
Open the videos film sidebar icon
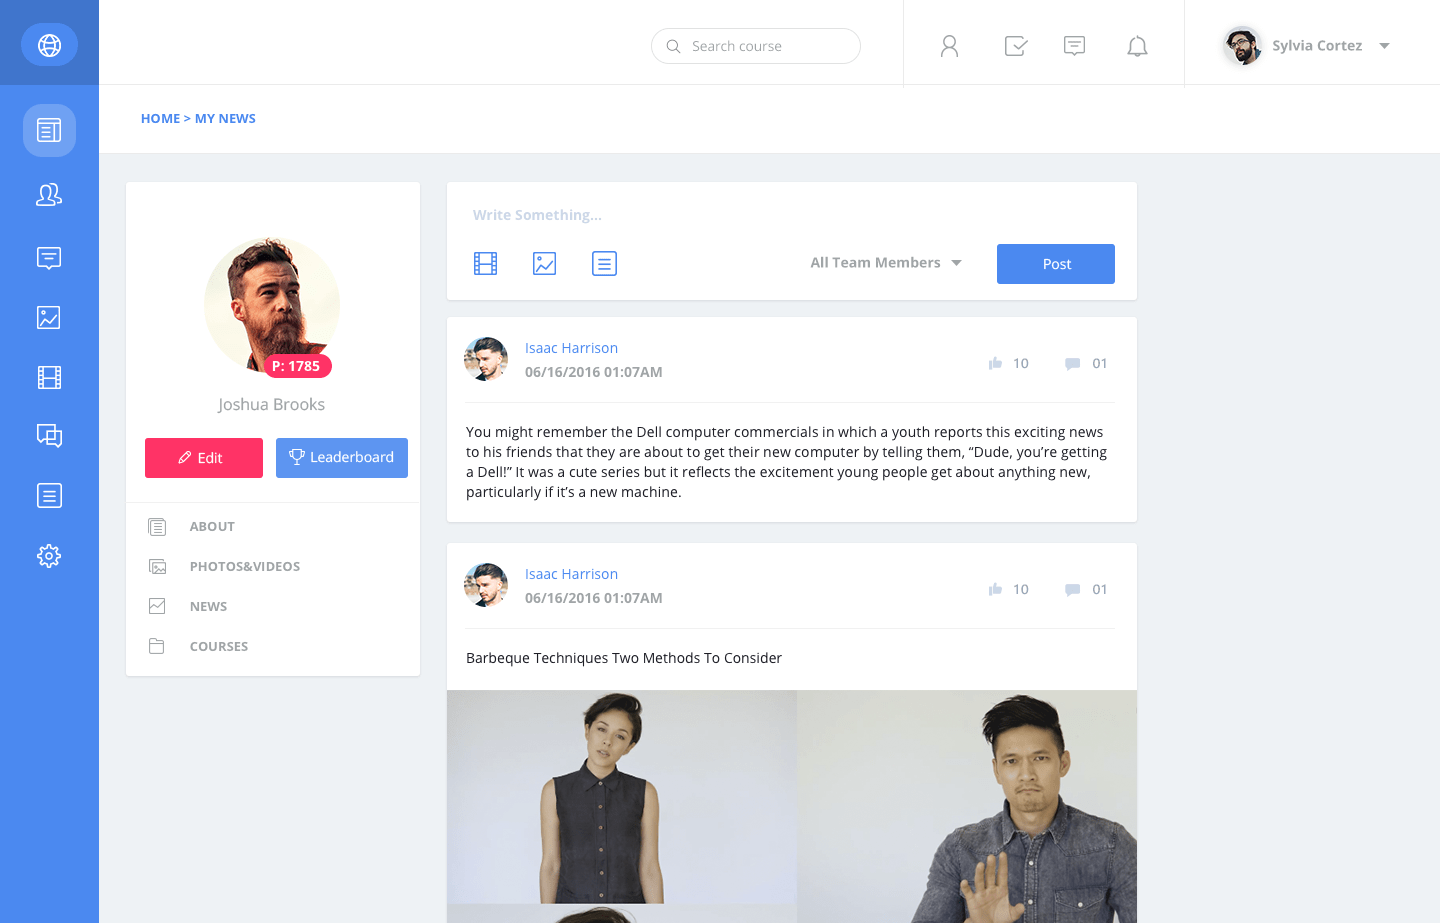click(x=49, y=377)
